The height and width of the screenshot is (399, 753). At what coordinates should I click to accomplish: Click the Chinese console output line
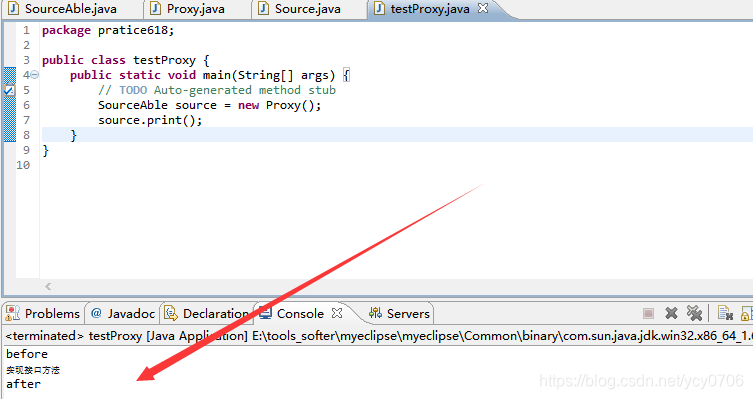point(33,370)
